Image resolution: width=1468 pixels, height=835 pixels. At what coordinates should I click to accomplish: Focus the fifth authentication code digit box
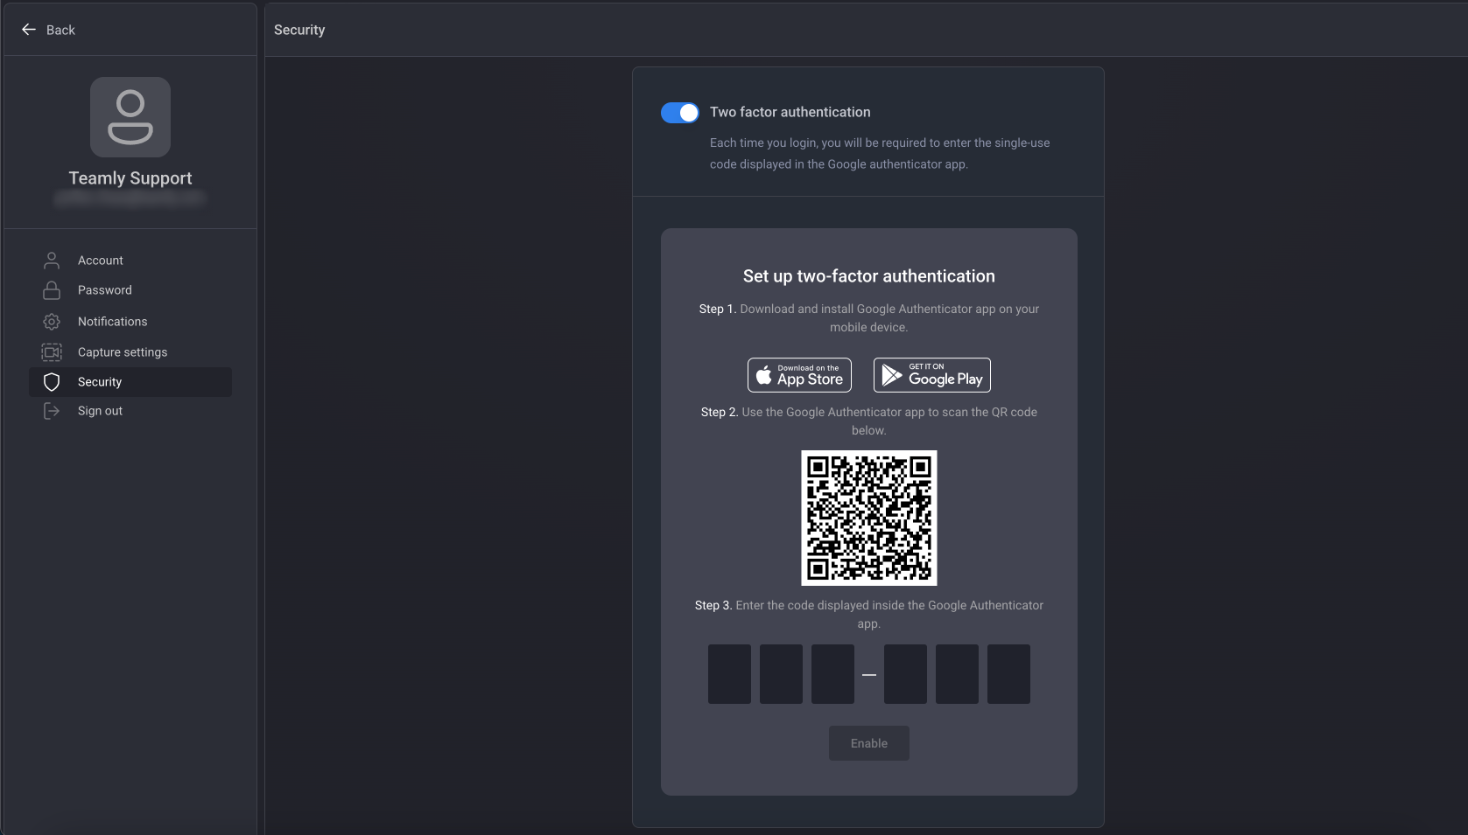[x=957, y=674]
